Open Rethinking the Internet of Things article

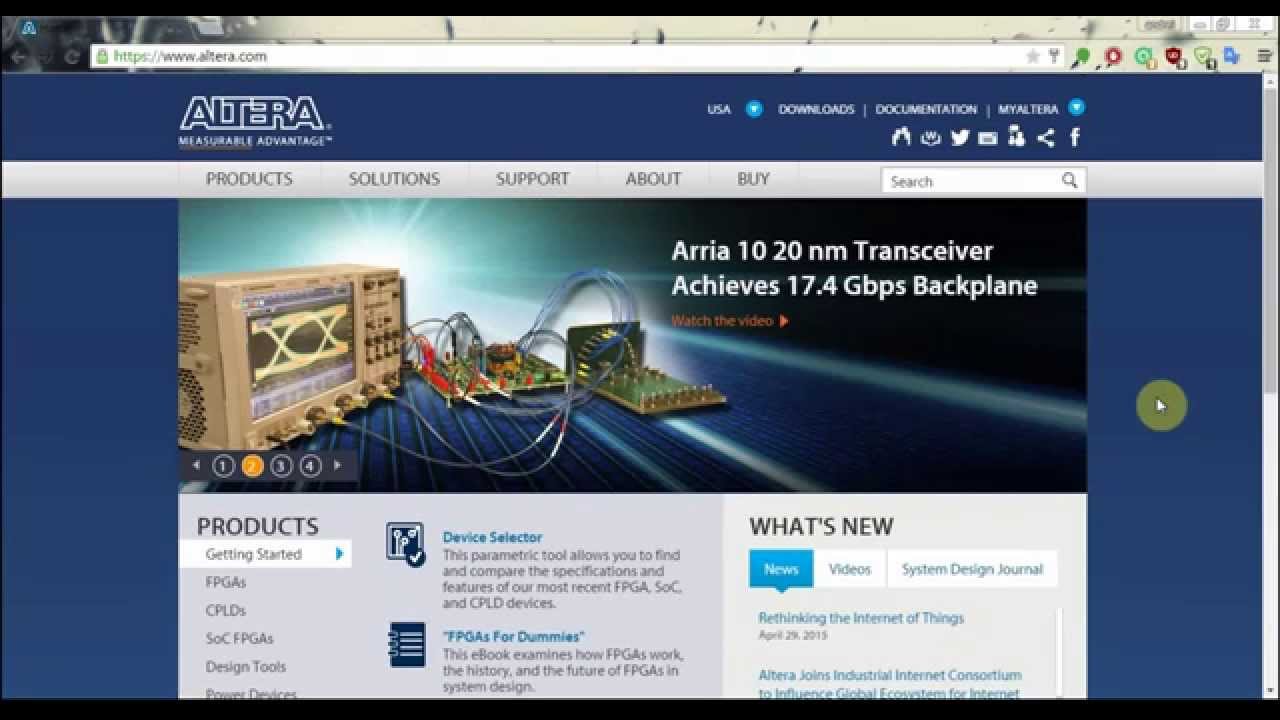861,618
